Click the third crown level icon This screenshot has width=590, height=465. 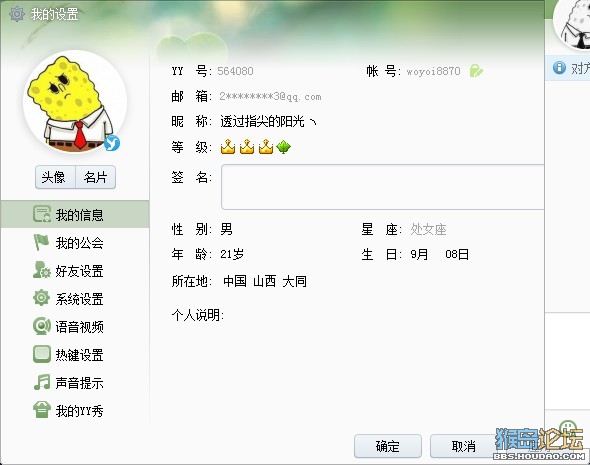[x=266, y=147]
